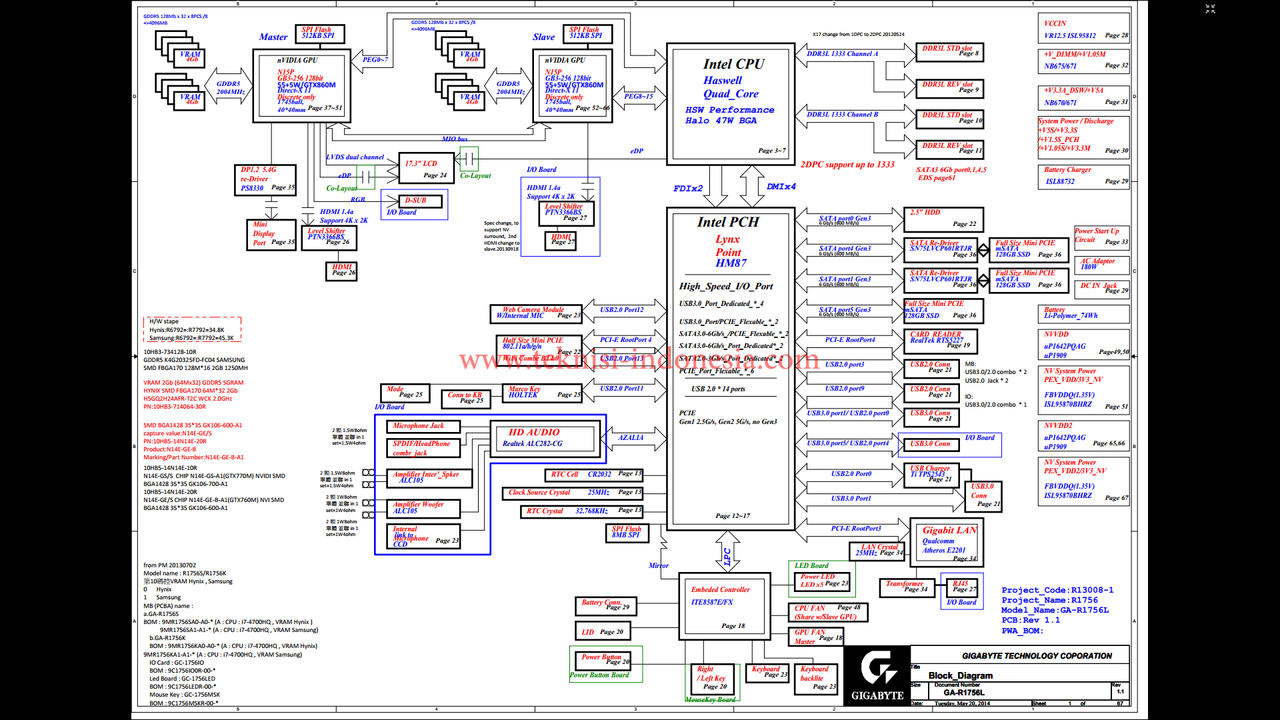This screenshot has height=720, width=1280.
Task: Click the Conn to KB block
Action: click(464, 397)
